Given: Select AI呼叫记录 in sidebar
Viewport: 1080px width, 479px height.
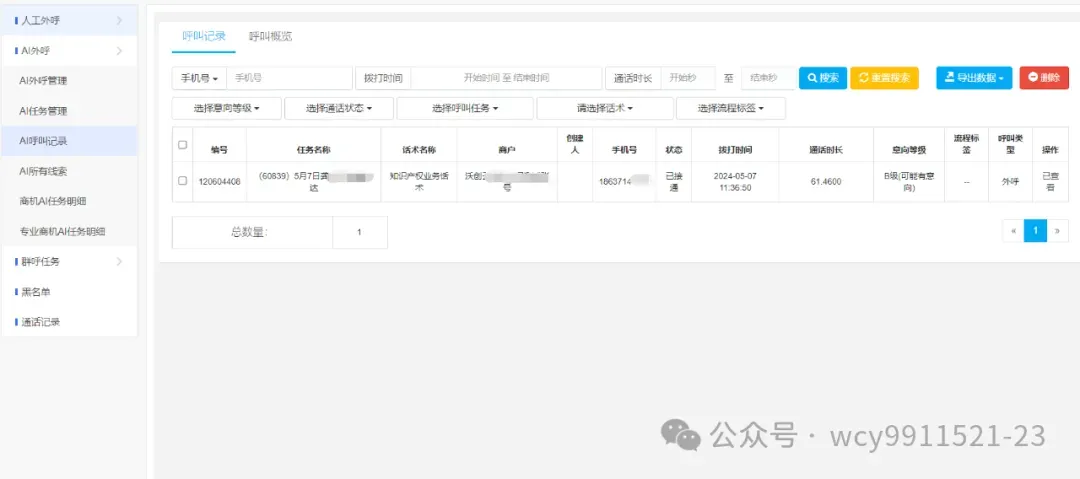Looking at the screenshot, I should pos(43,141).
